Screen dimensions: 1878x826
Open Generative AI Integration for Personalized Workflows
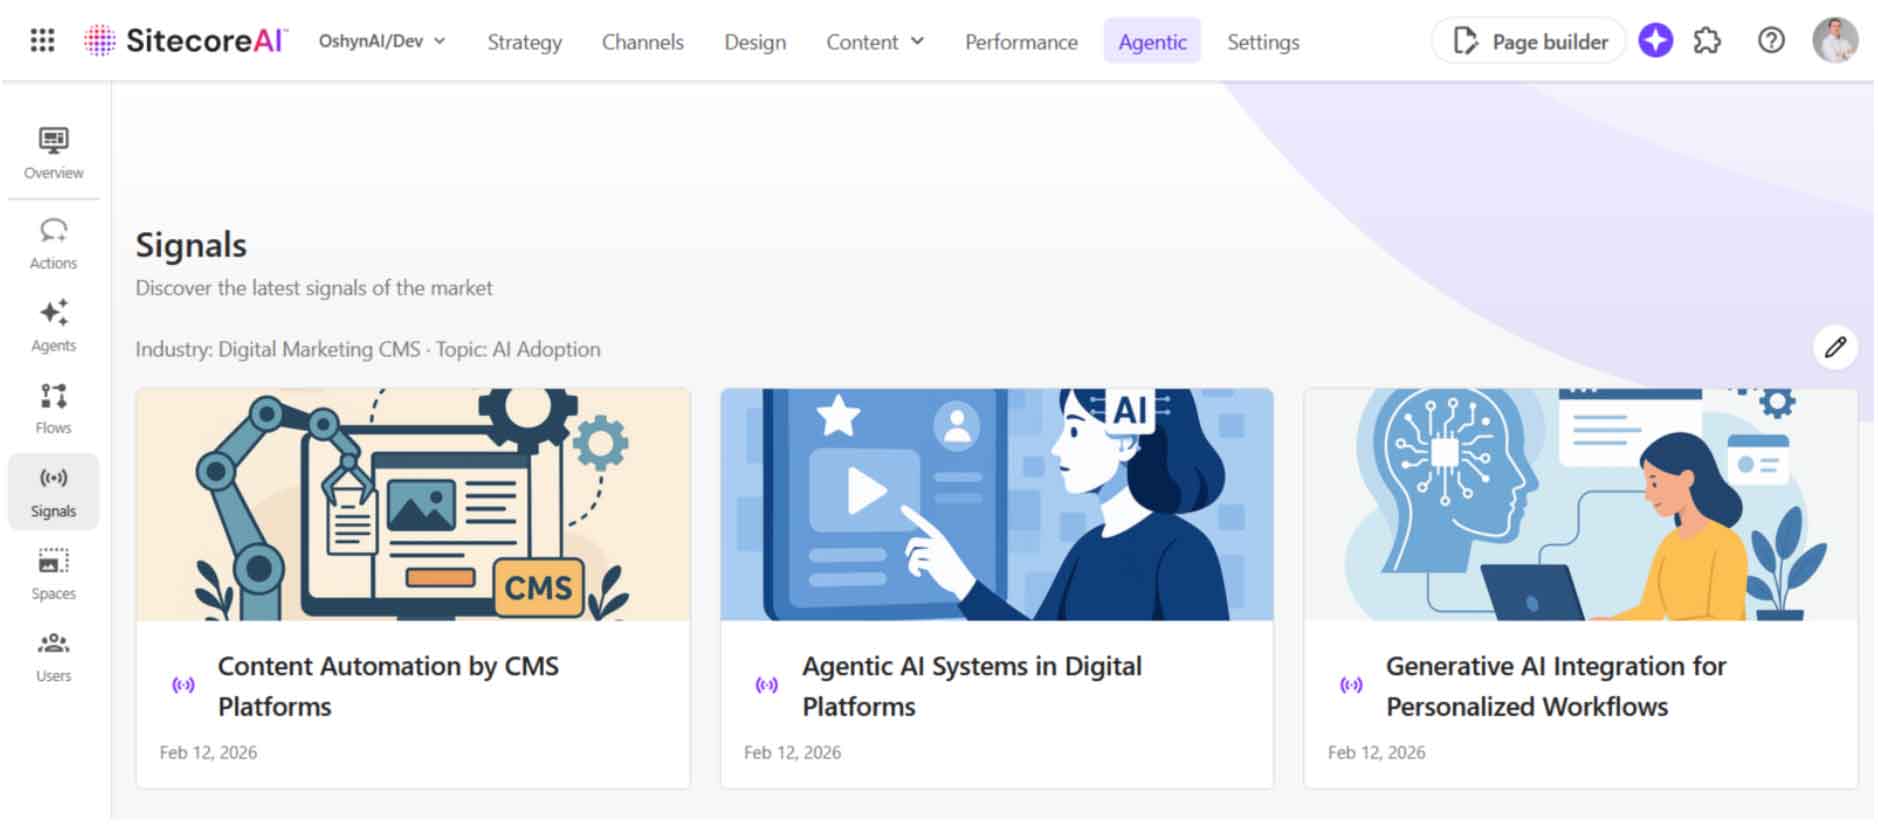[x=1555, y=686]
